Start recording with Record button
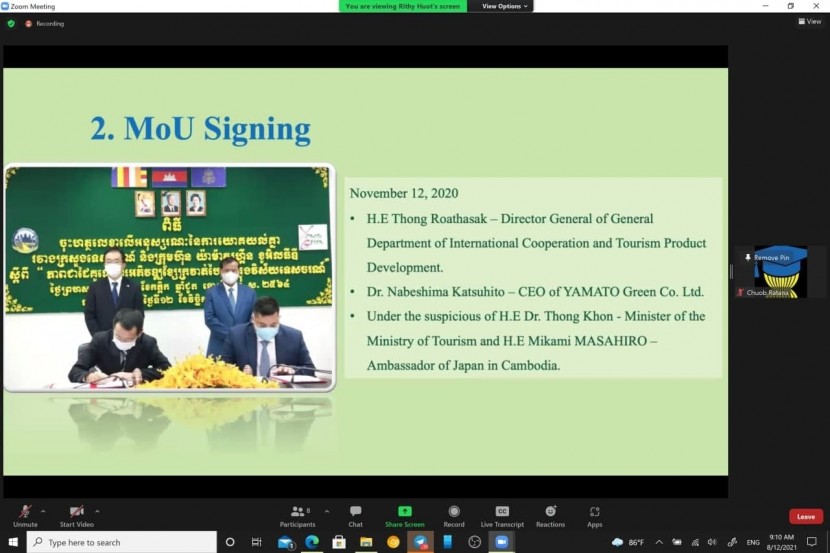This screenshot has width=830, height=553. coord(454,515)
